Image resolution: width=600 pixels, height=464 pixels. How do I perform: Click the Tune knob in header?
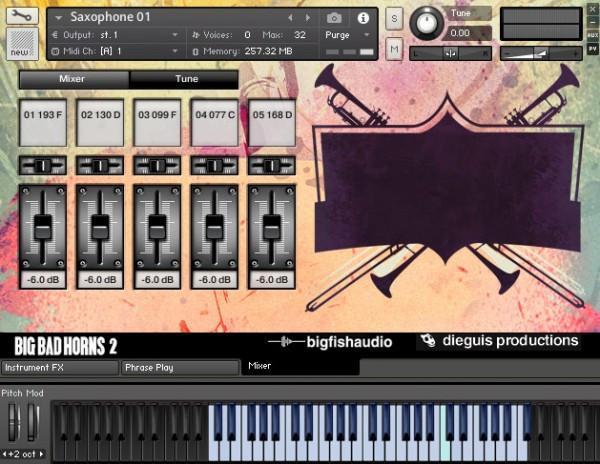point(428,22)
